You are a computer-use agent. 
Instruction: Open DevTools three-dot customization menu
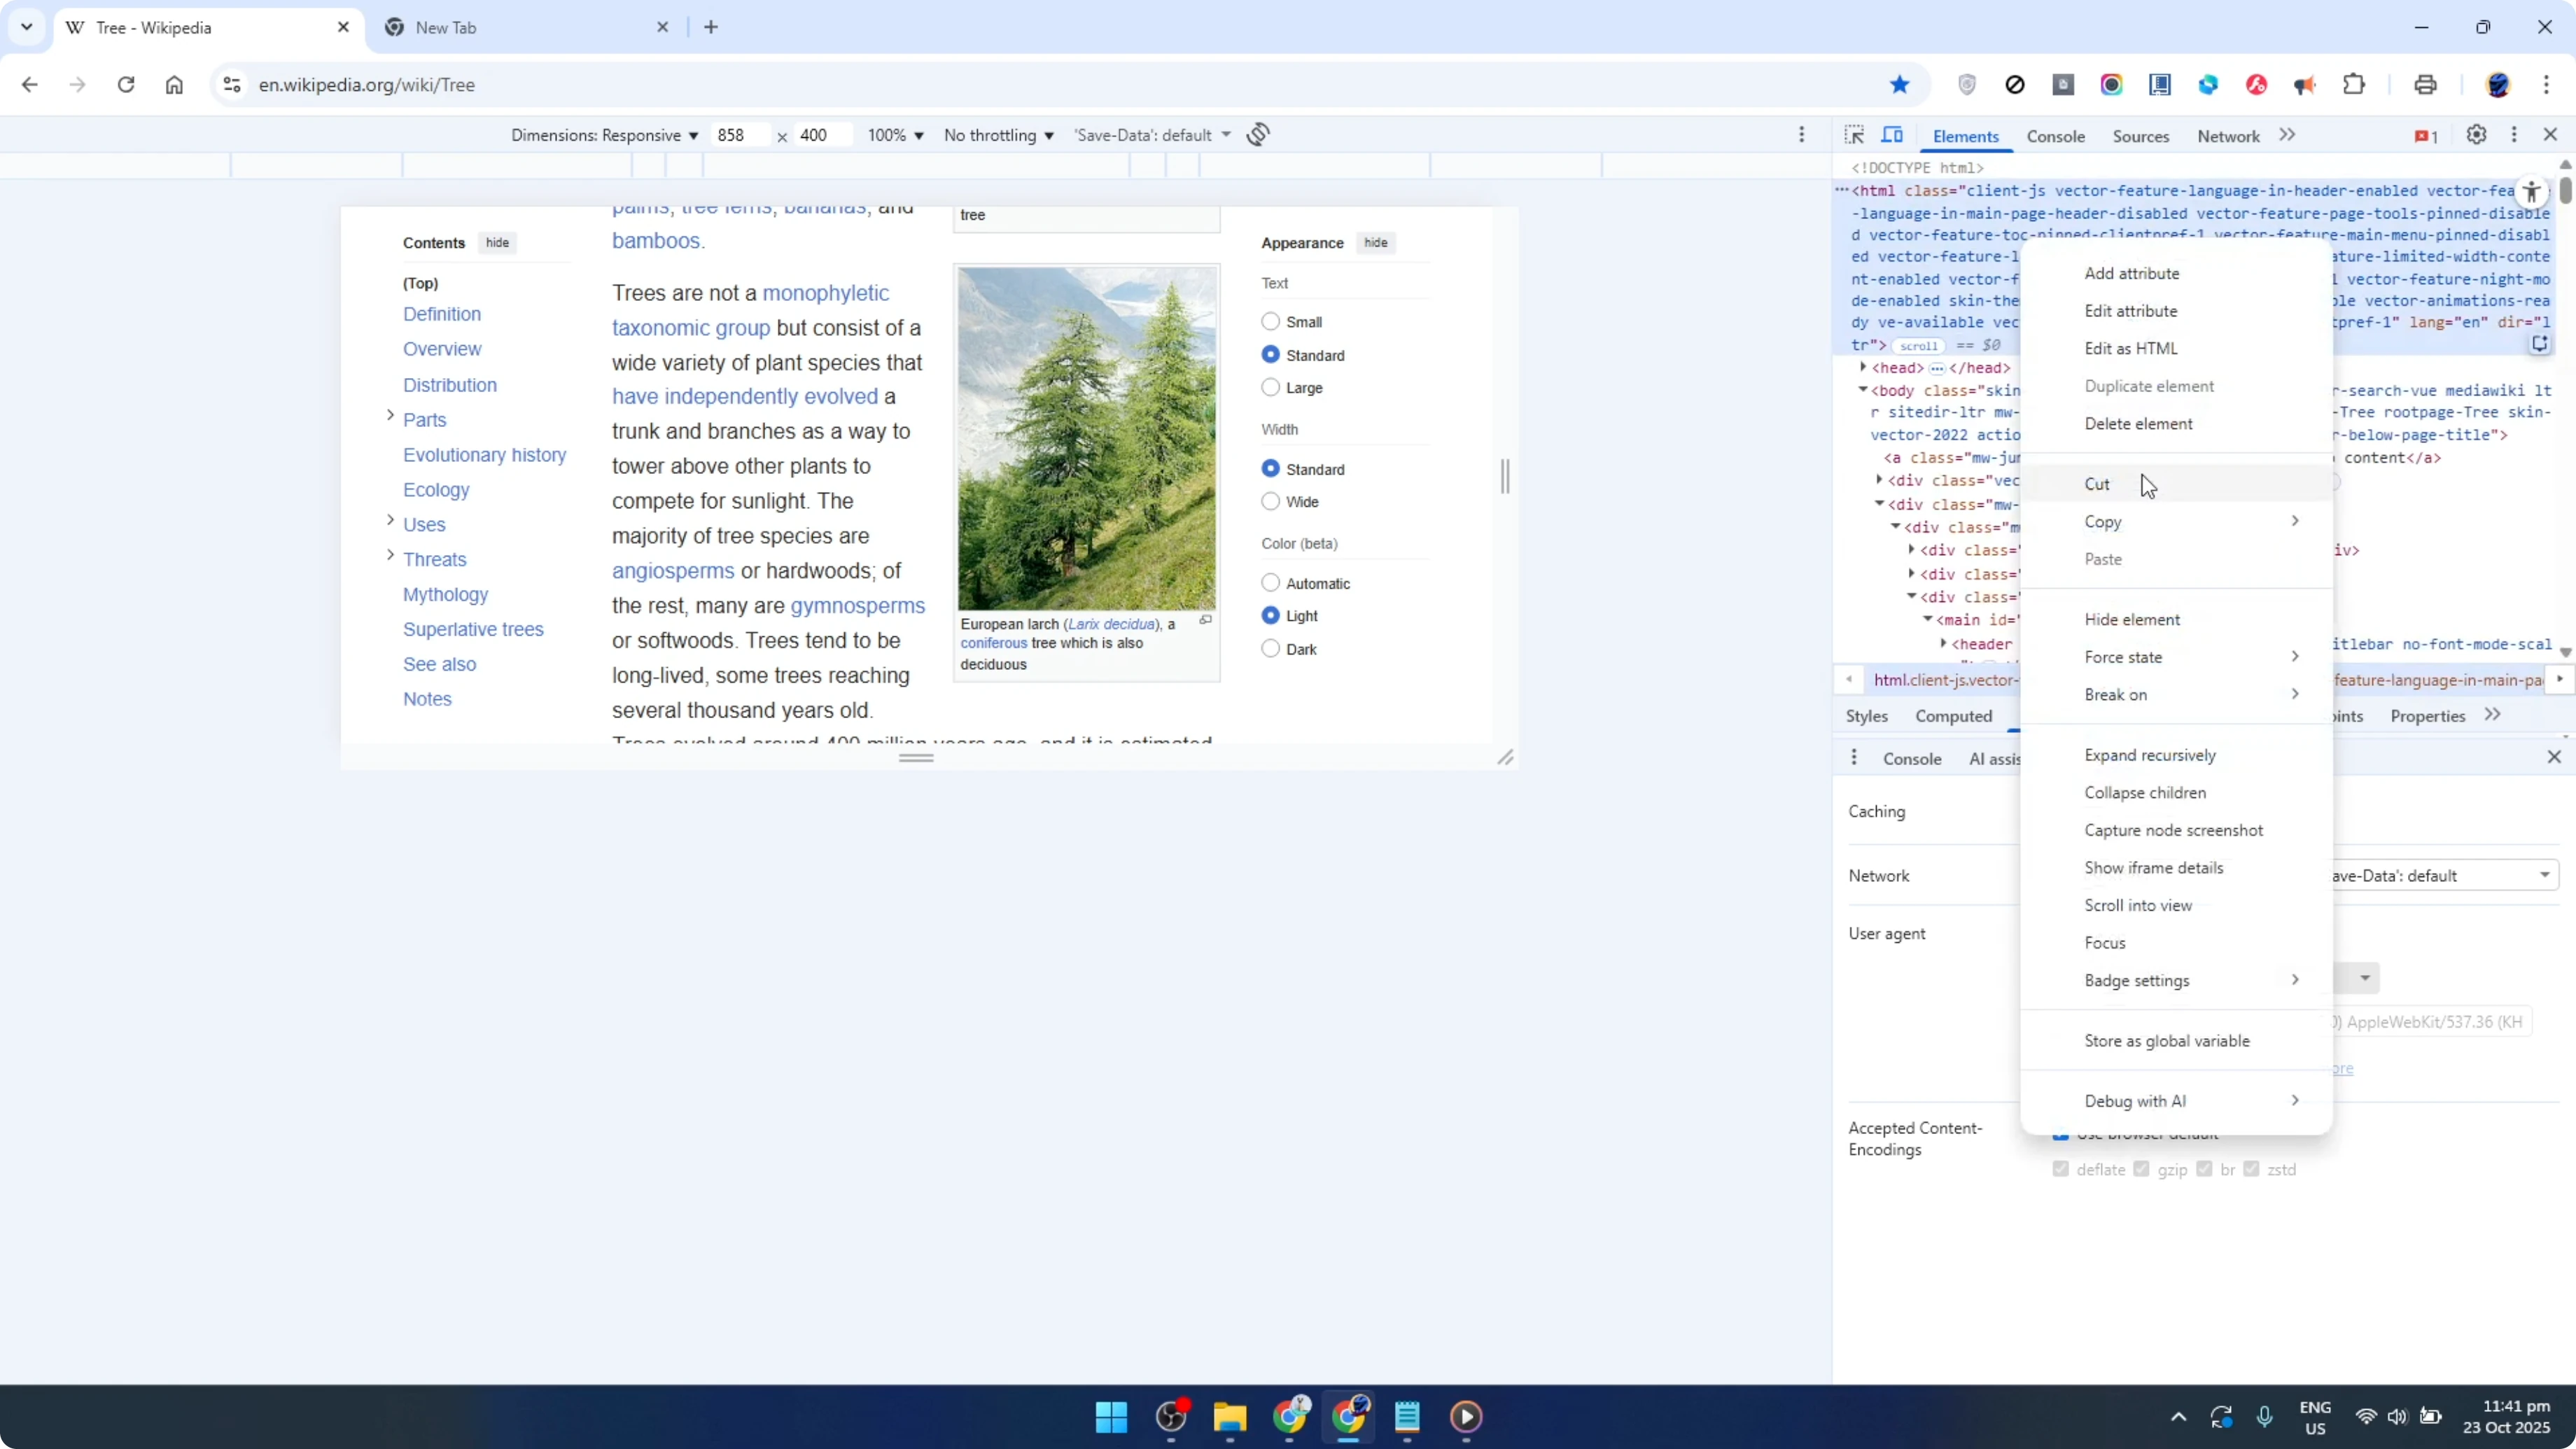[x=2515, y=135]
